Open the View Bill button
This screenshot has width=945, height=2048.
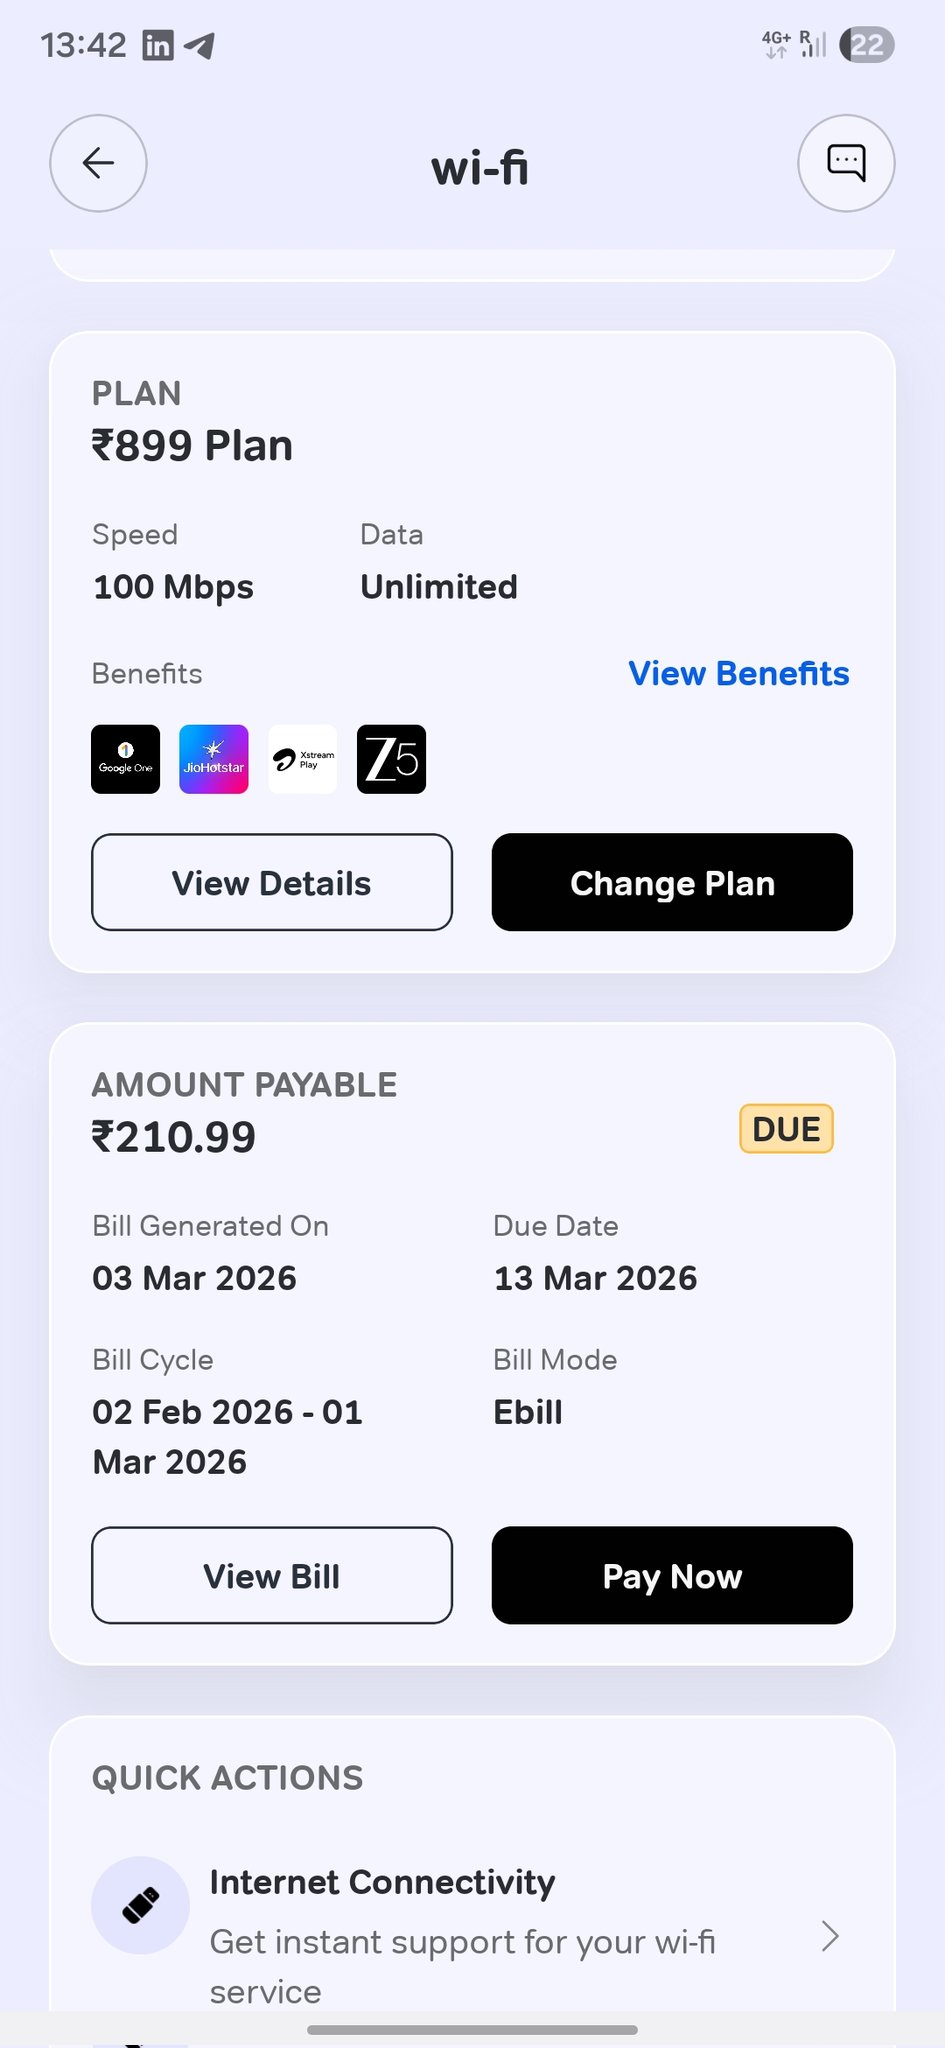point(272,1575)
